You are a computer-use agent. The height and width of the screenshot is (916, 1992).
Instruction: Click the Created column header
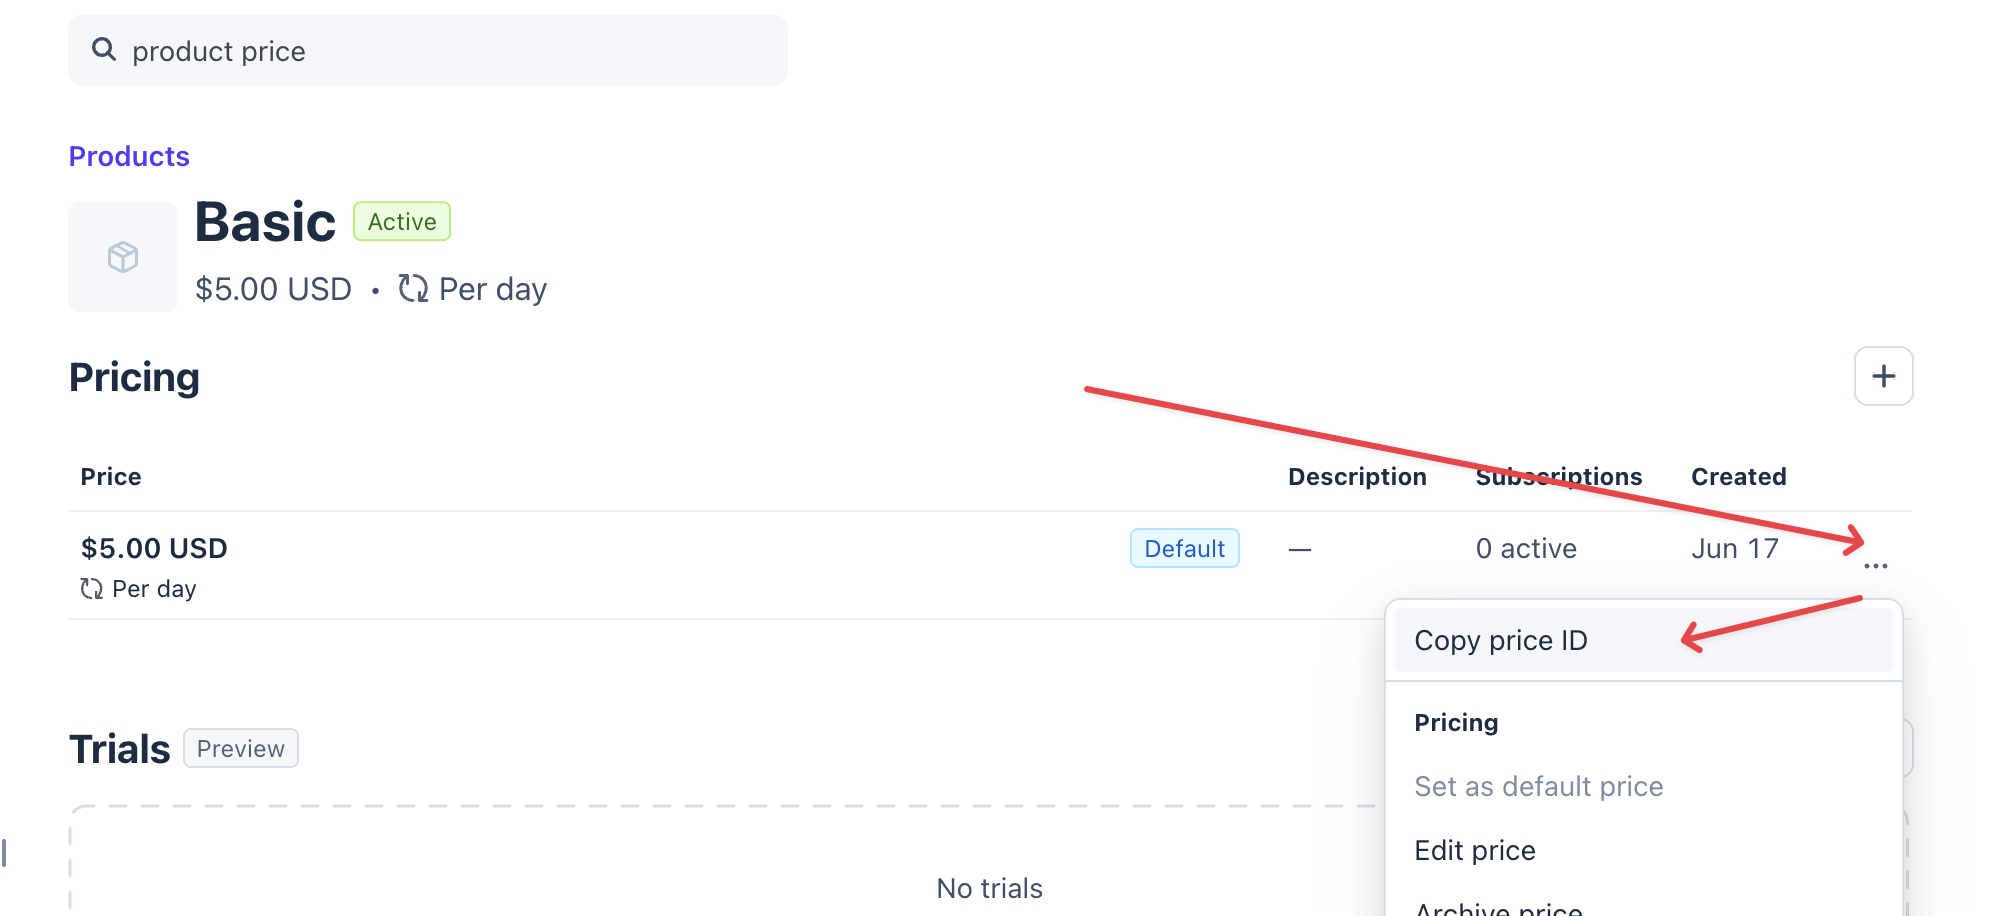click(x=1739, y=477)
